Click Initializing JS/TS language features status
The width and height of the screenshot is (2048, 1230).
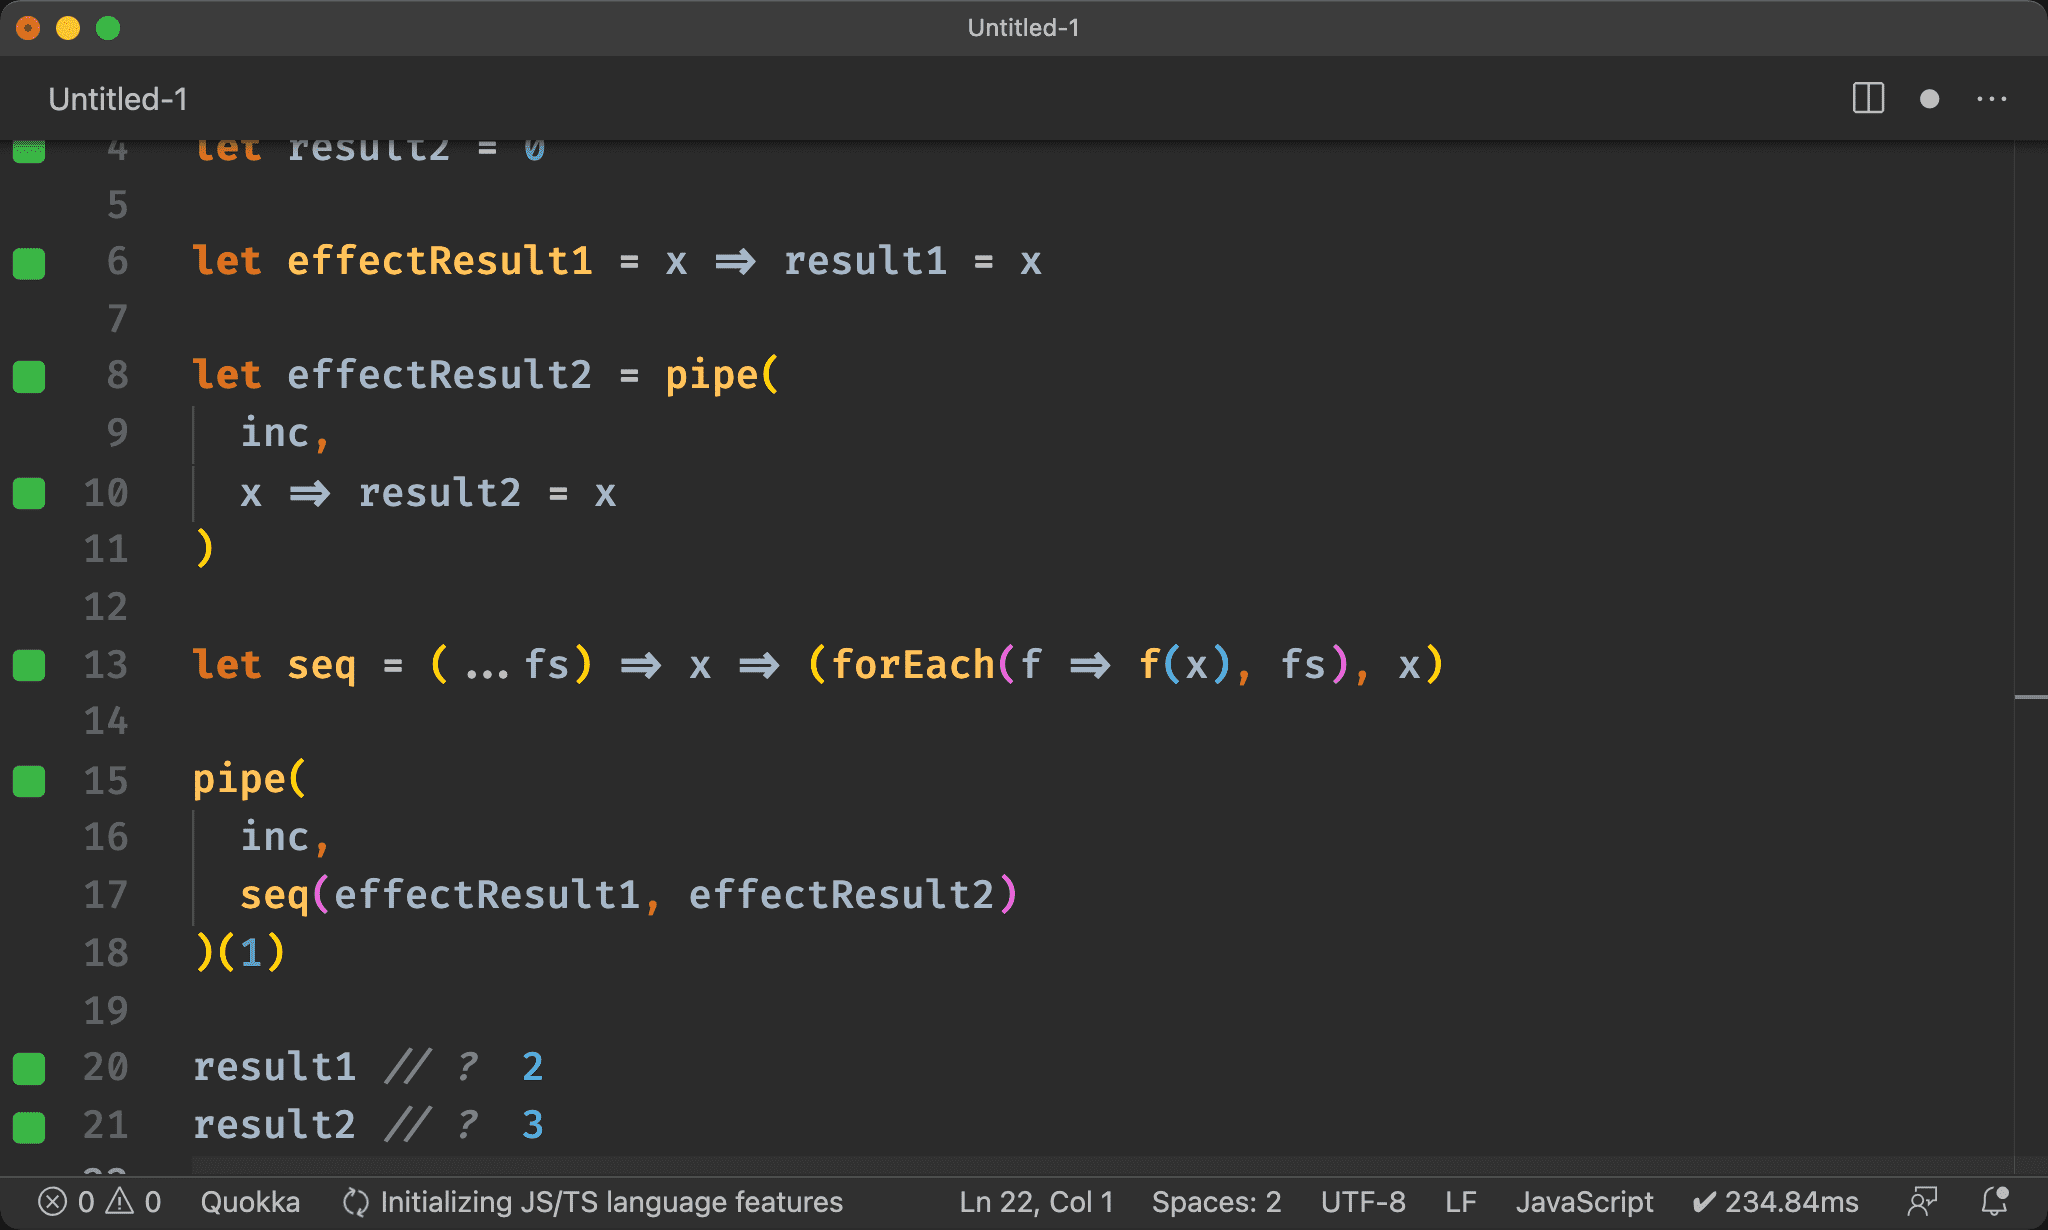coord(593,1201)
